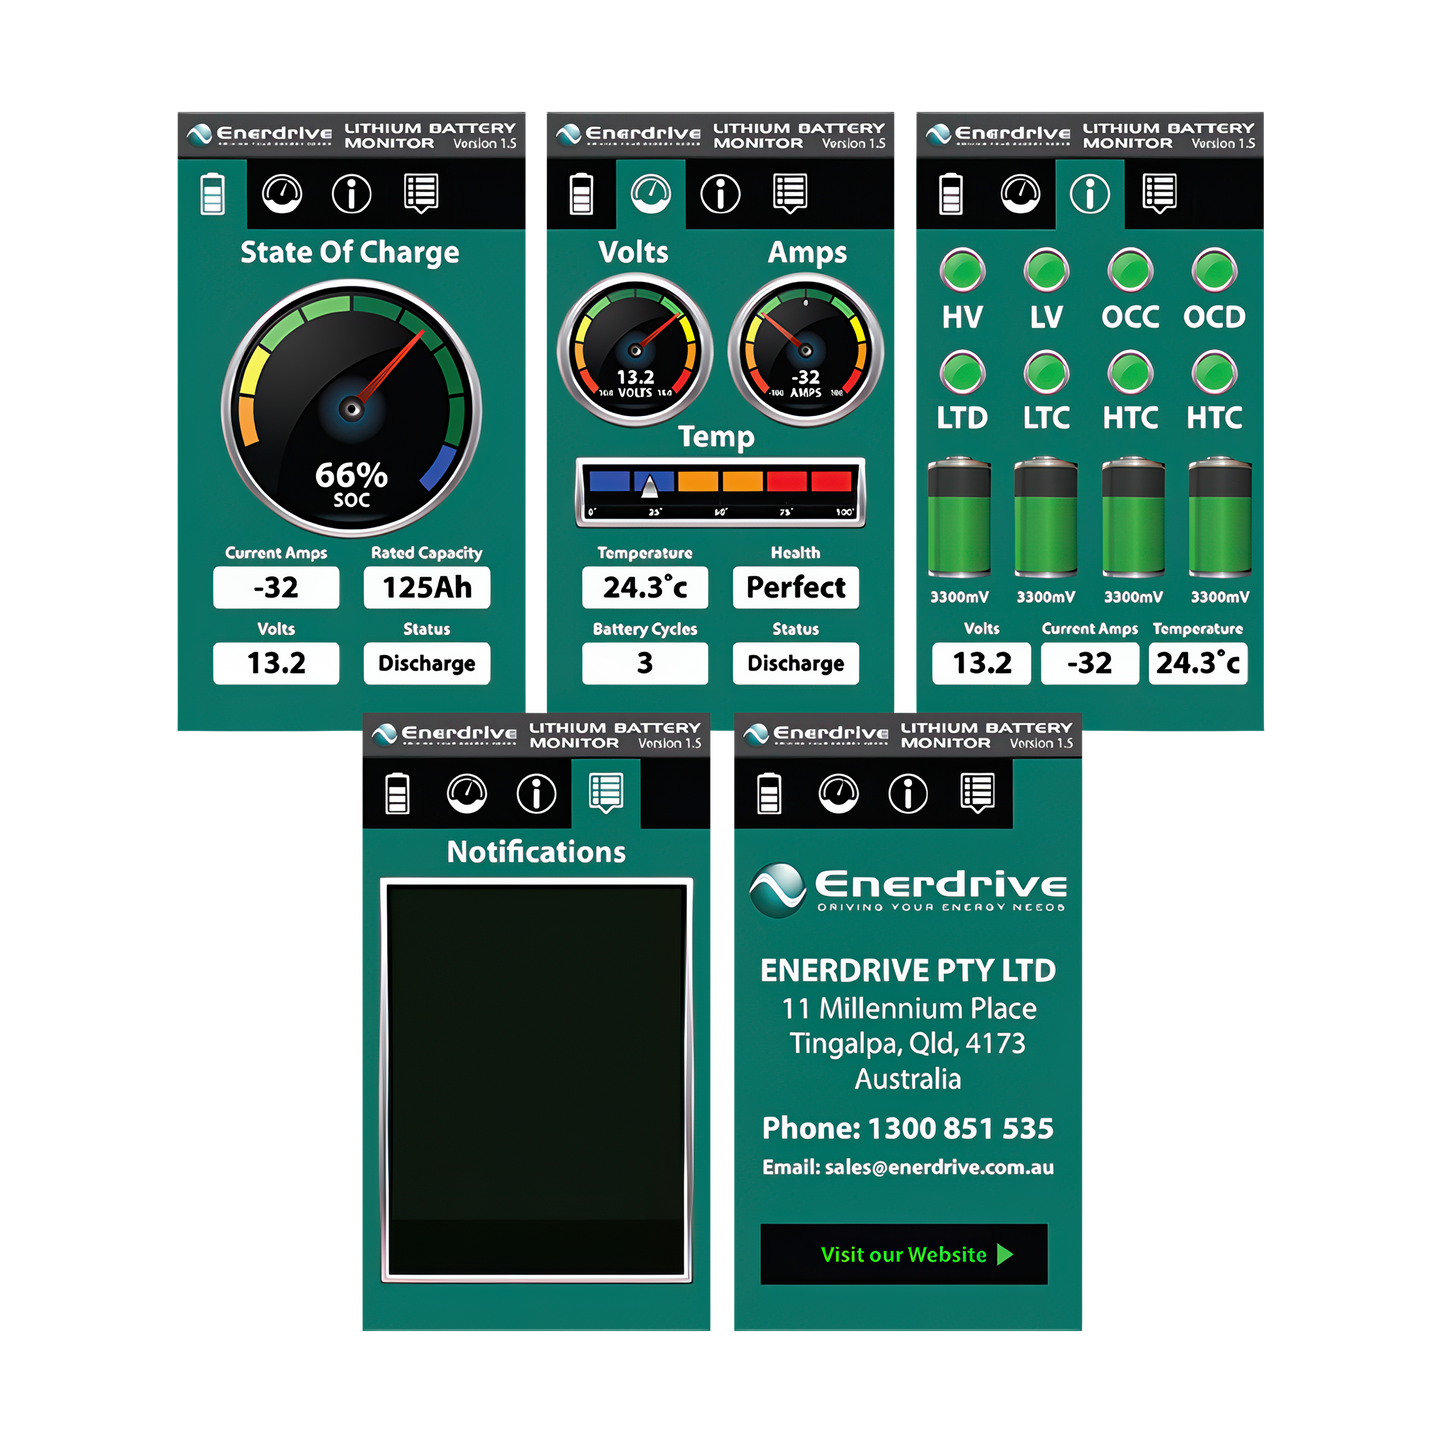Click Rated Capacity value 125Ah
This screenshot has width=1445, height=1445.
click(427, 587)
